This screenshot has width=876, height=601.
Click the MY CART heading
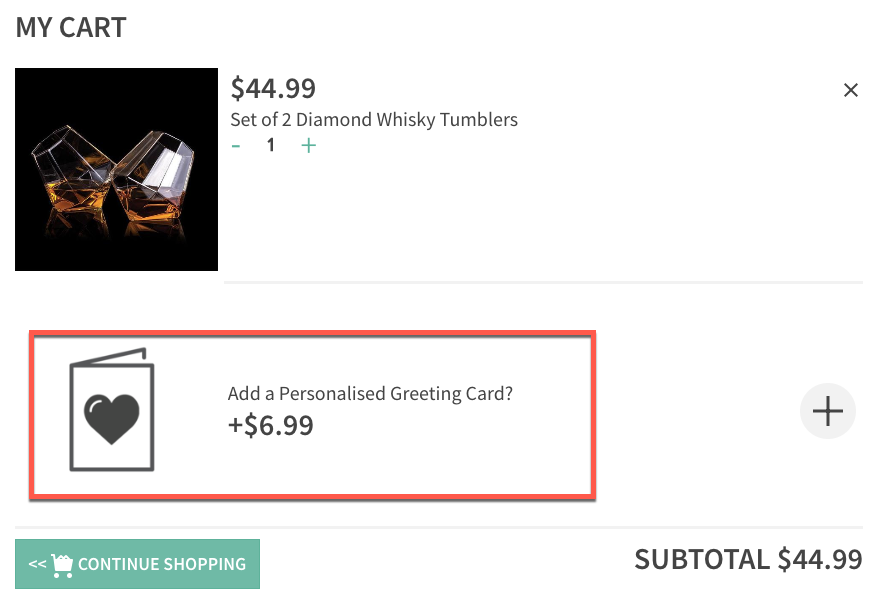[x=71, y=27]
